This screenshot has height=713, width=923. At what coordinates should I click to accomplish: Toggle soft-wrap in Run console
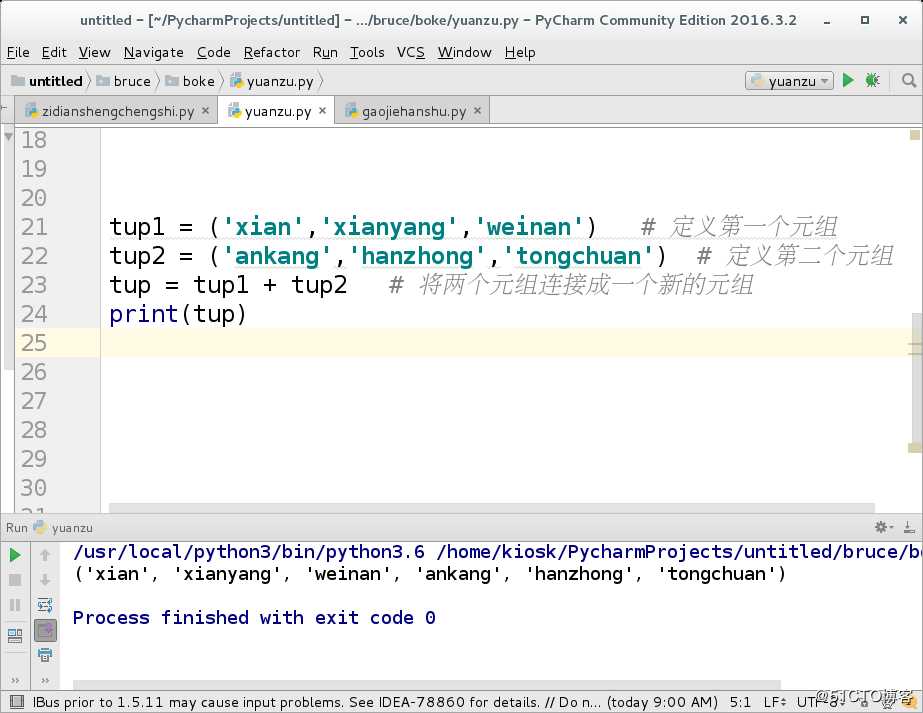pyautogui.click(x=45, y=605)
